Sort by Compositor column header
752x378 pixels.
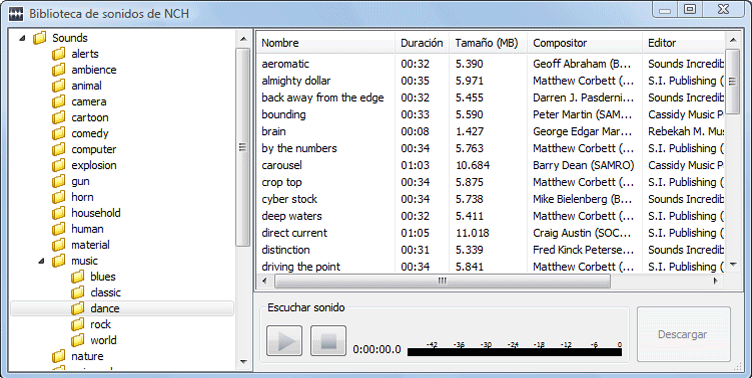[x=585, y=43]
